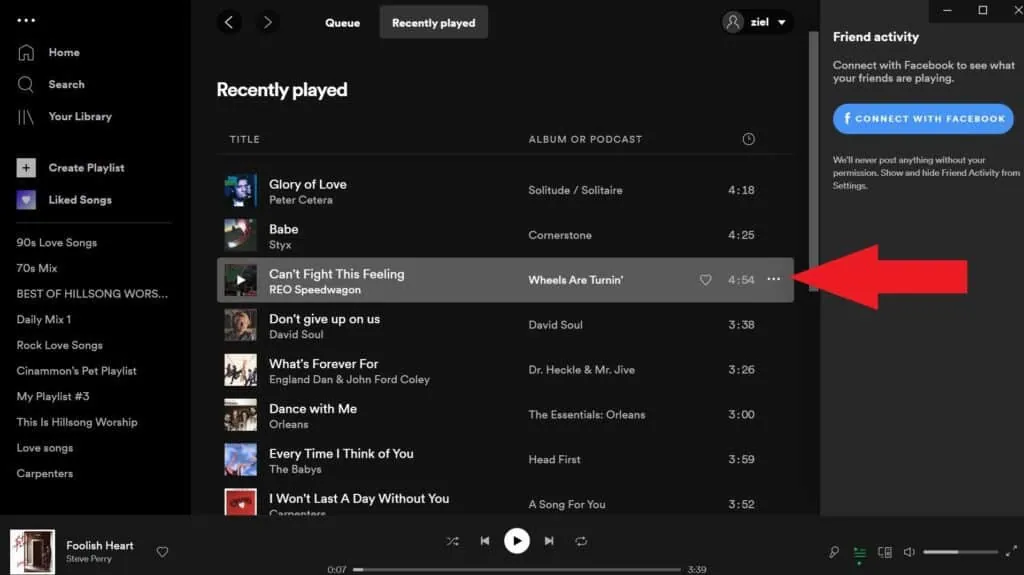Open Wheels Are Turnin' album

pos(575,280)
